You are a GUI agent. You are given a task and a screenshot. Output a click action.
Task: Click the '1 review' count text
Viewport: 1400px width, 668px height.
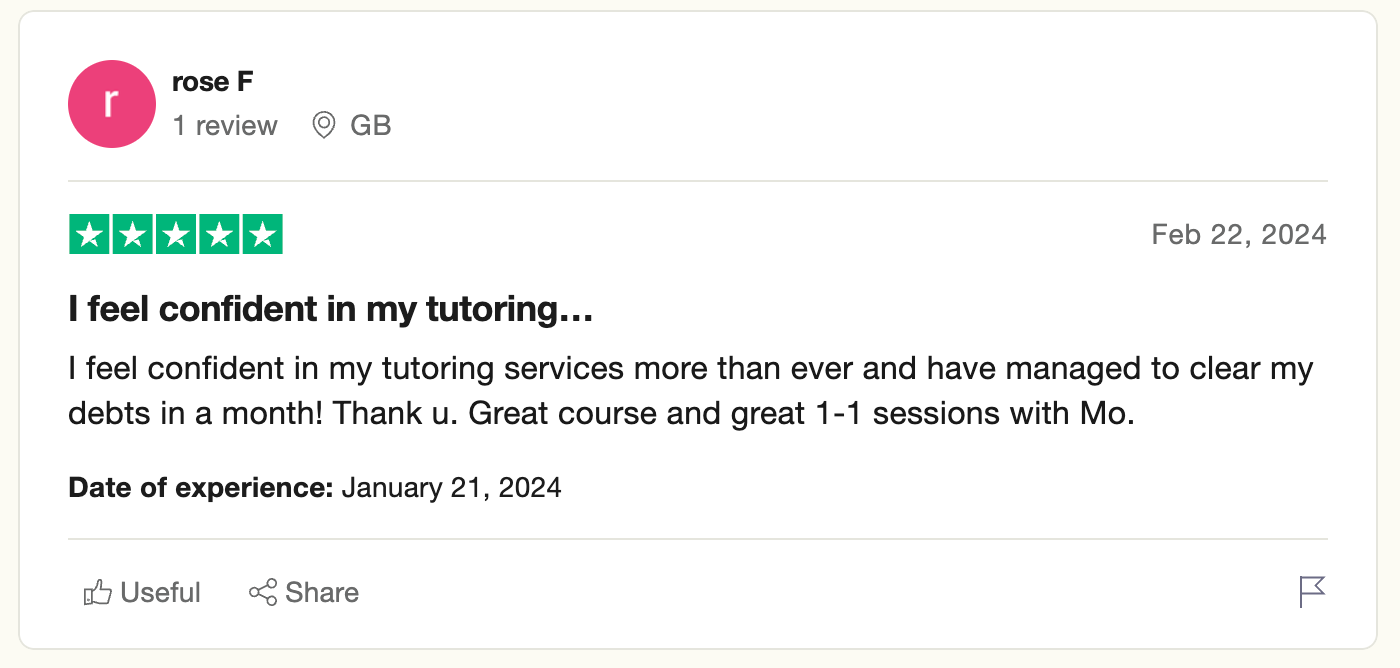(x=225, y=126)
